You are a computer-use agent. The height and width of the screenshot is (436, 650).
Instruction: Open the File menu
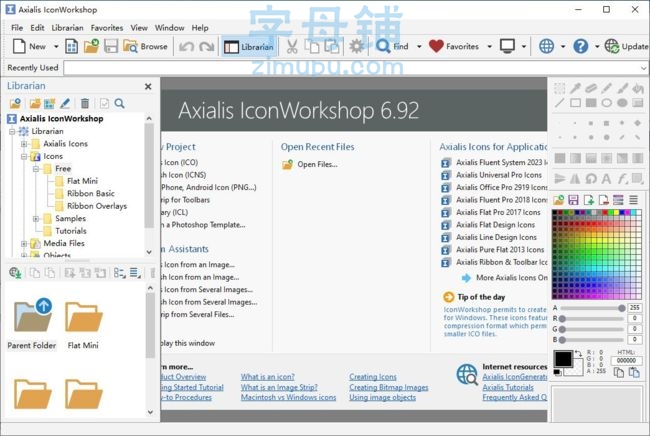click(x=17, y=28)
